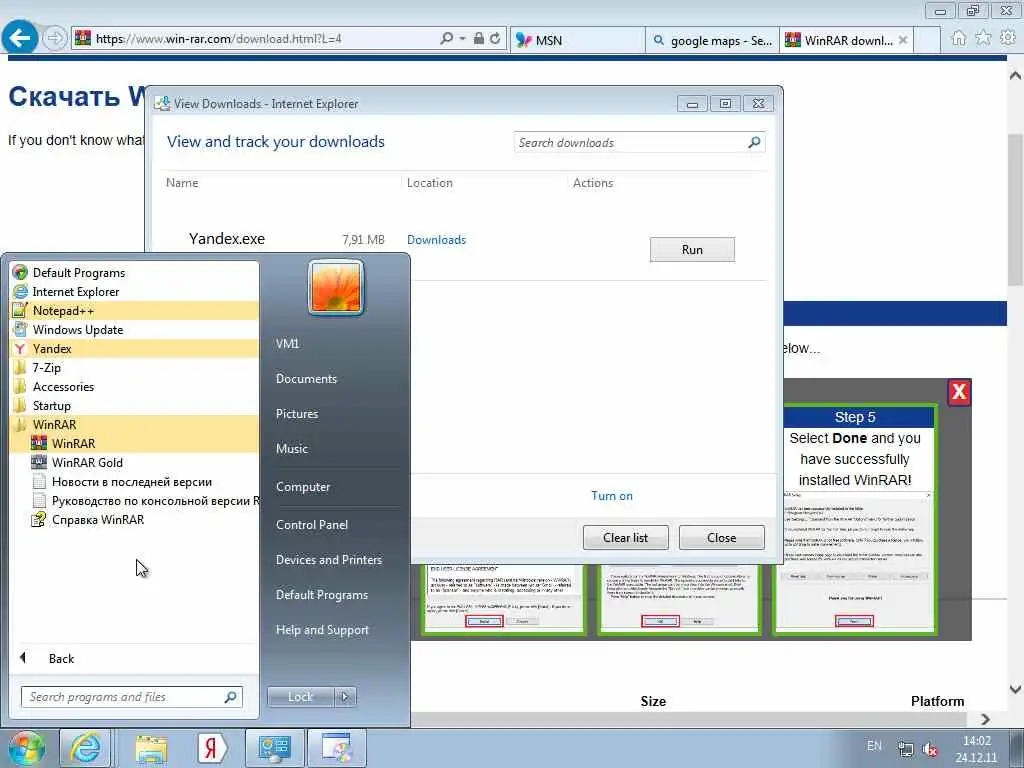The width and height of the screenshot is (1024, 768).
Task: Close the red X on install steps banner
Action: click(x=959, y=392)
